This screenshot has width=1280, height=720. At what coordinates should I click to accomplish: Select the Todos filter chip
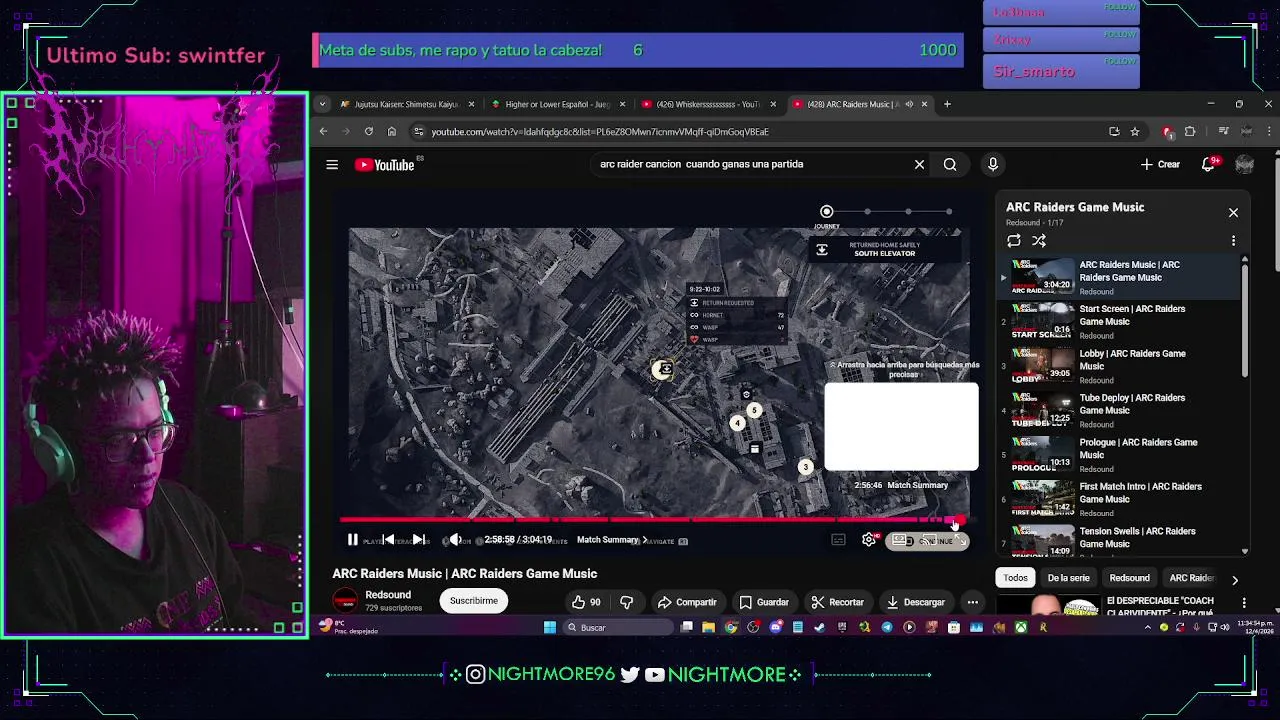pyautogui.click(x=1015, y=578)
